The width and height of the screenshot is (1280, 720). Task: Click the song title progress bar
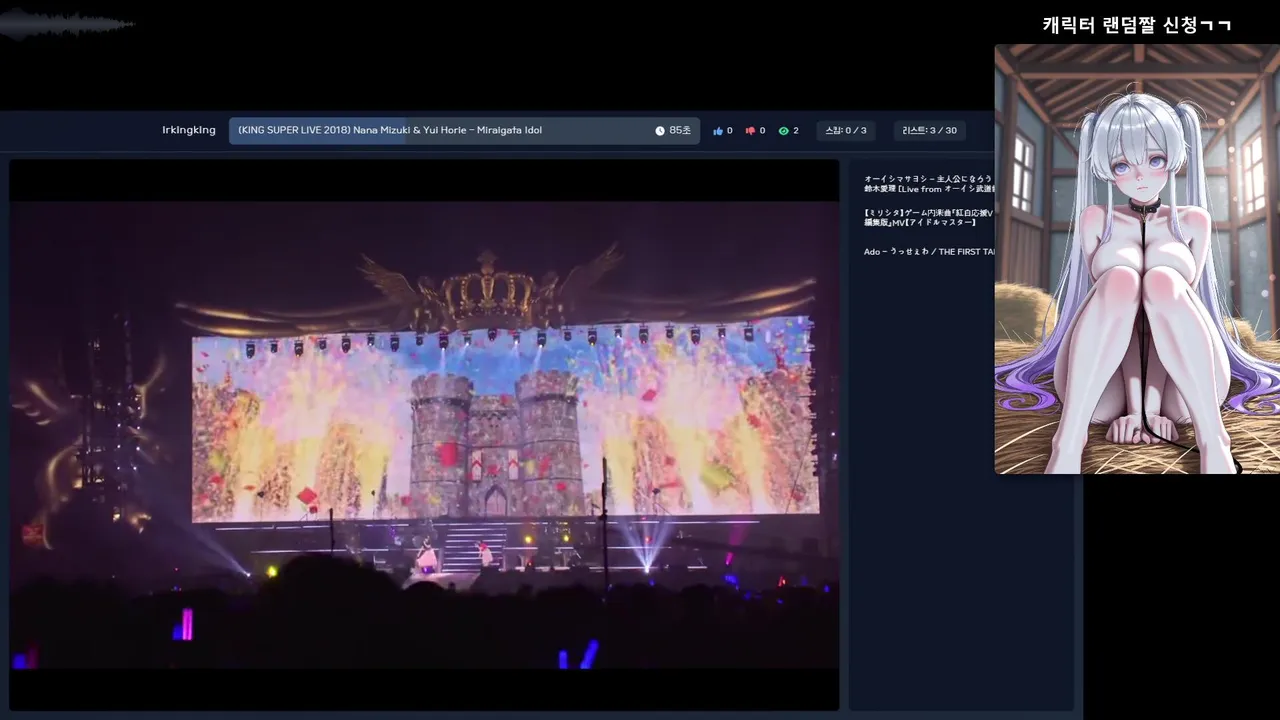click(464, 131)
